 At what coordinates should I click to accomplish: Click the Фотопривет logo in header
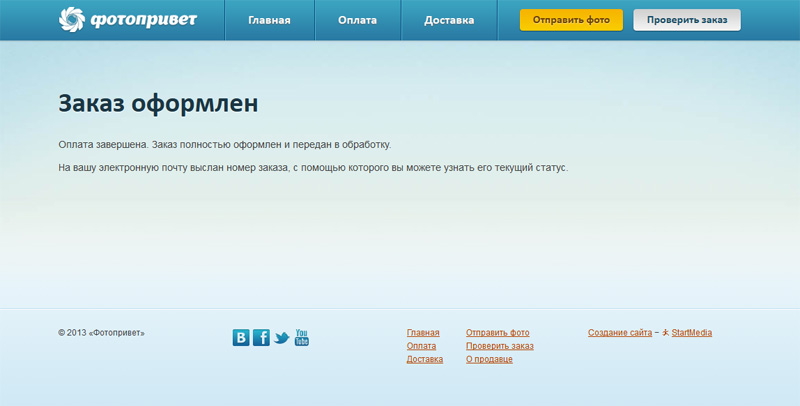click(128, 20)
